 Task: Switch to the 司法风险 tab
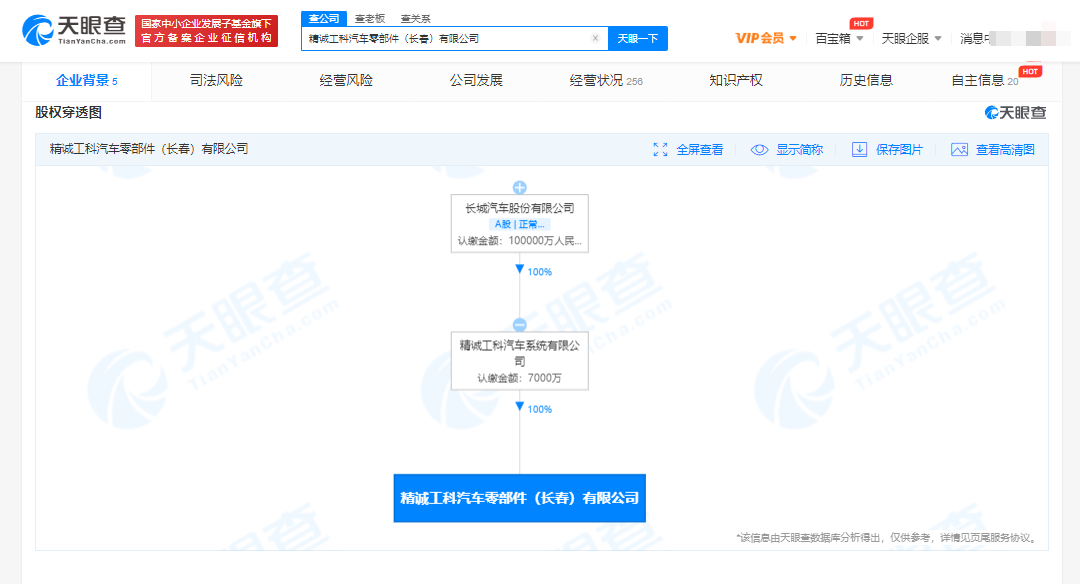pyautogui.click(x=216, y=80)
